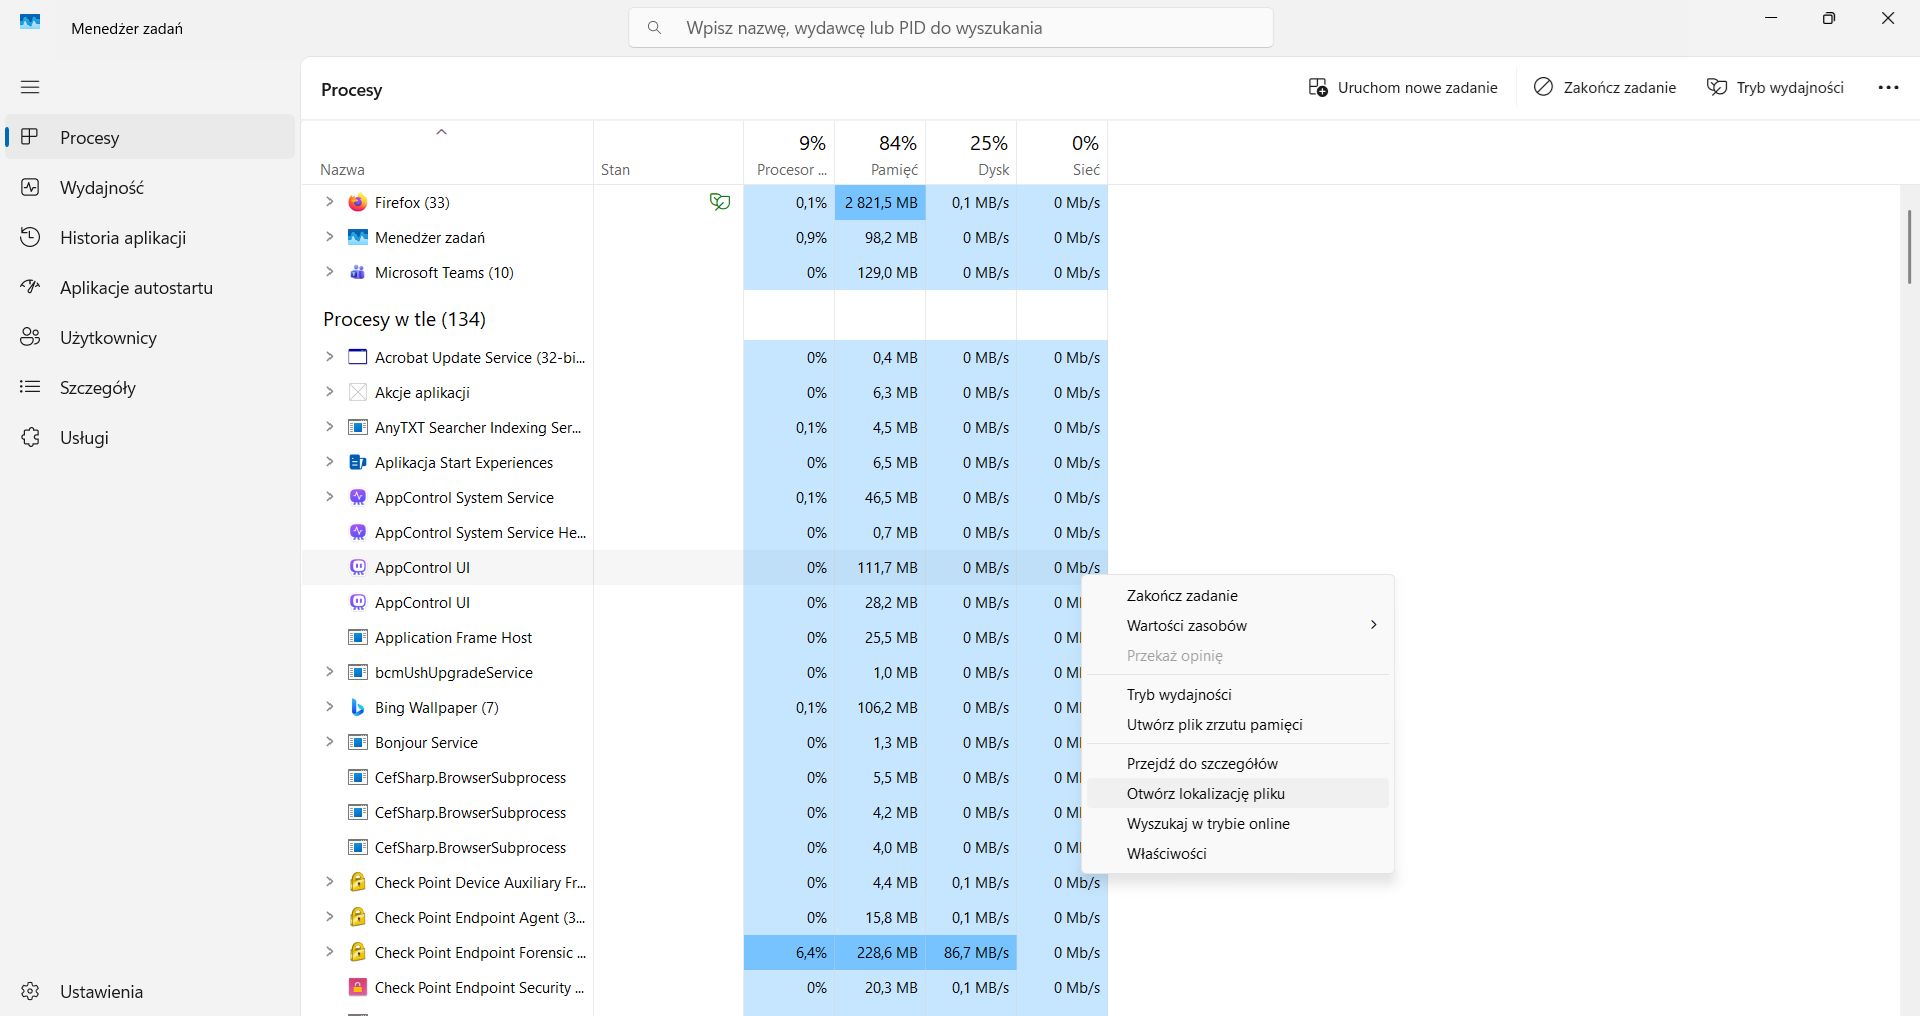Expand Aplikacja Start Experiences row
This screenshot has height=1016, width=1920.
coord(329,462)
